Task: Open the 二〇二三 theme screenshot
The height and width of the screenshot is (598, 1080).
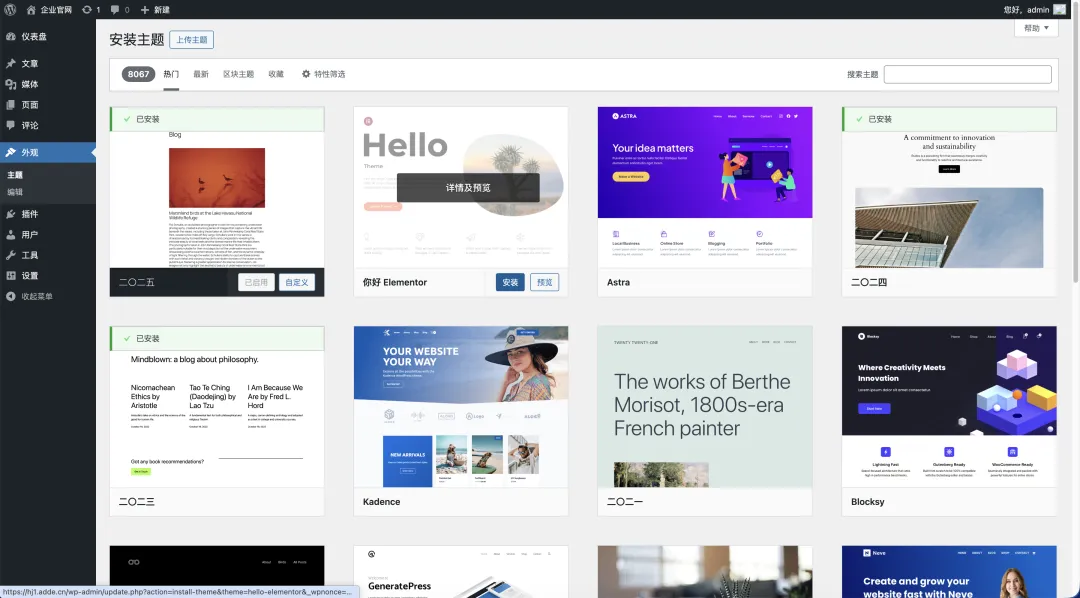Action: pyautogui.click(x=217, y=419)
